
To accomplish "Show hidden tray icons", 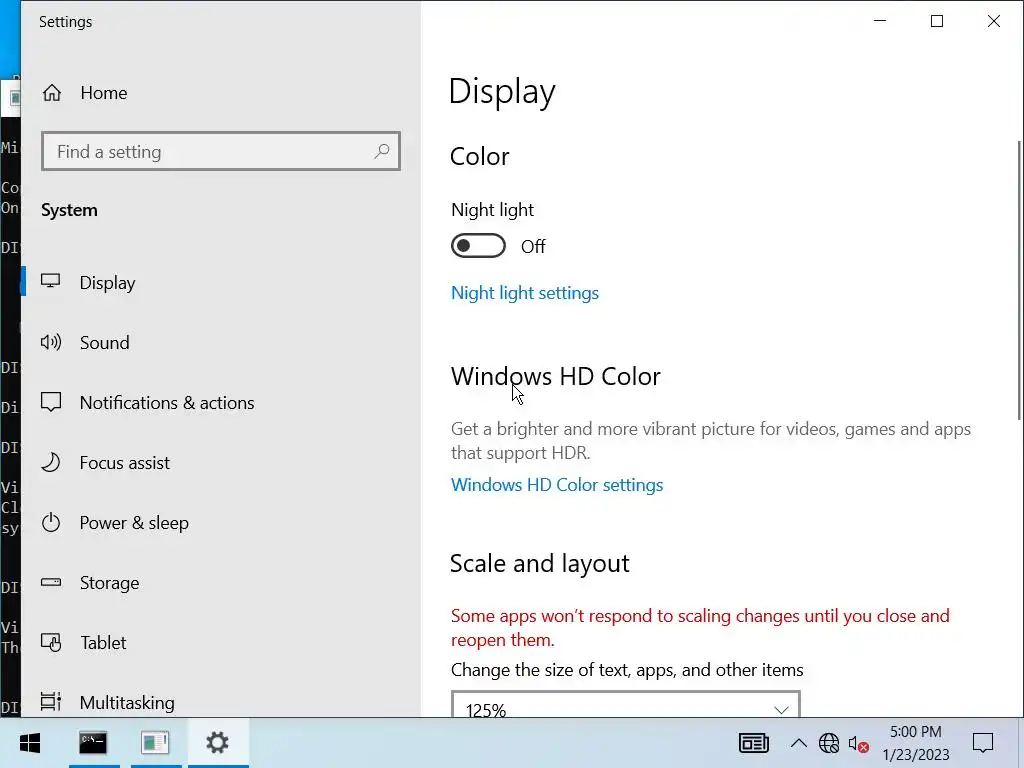I will 798,743.
